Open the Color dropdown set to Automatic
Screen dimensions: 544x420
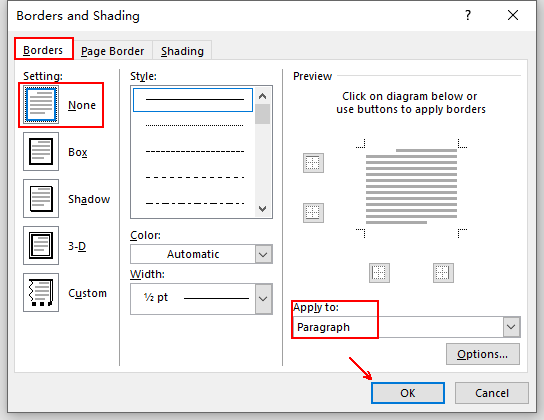201,254
